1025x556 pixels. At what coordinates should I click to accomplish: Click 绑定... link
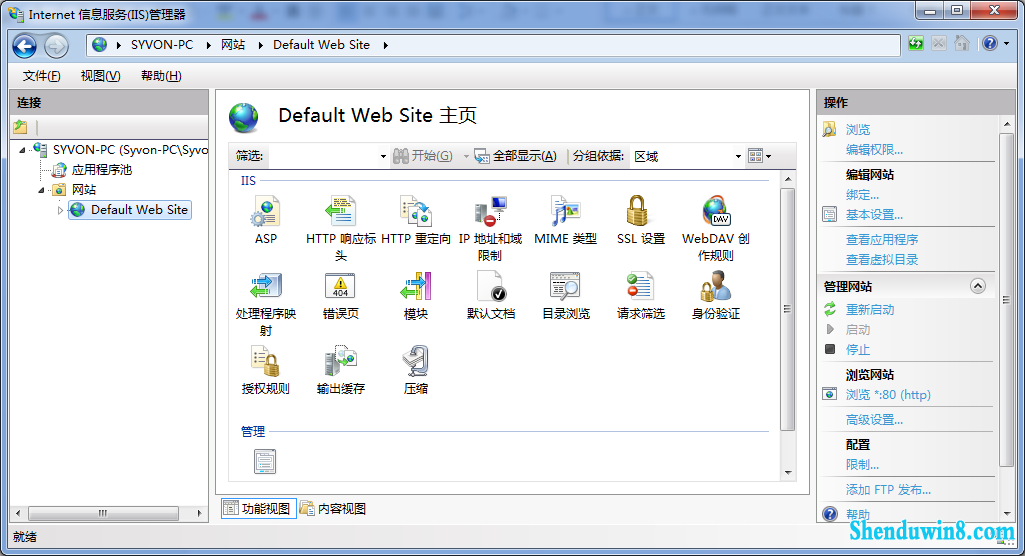(862, 195)
